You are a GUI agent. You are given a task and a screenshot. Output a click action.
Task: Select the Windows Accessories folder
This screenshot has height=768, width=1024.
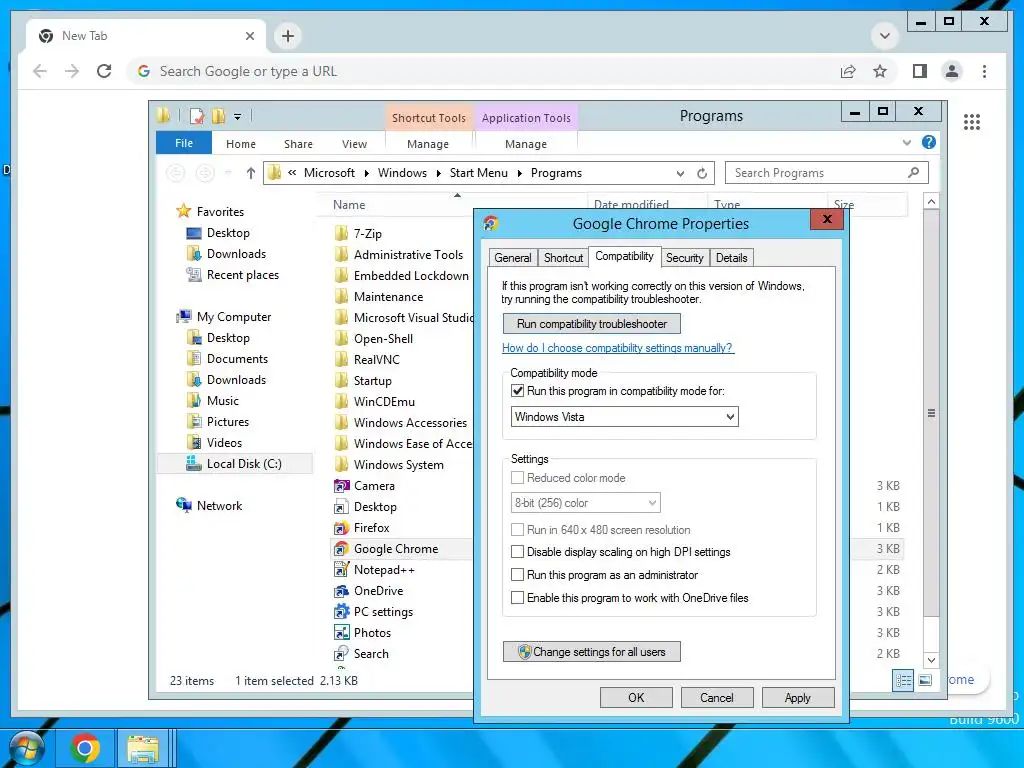pyautogui.click(x=401, y=423)
